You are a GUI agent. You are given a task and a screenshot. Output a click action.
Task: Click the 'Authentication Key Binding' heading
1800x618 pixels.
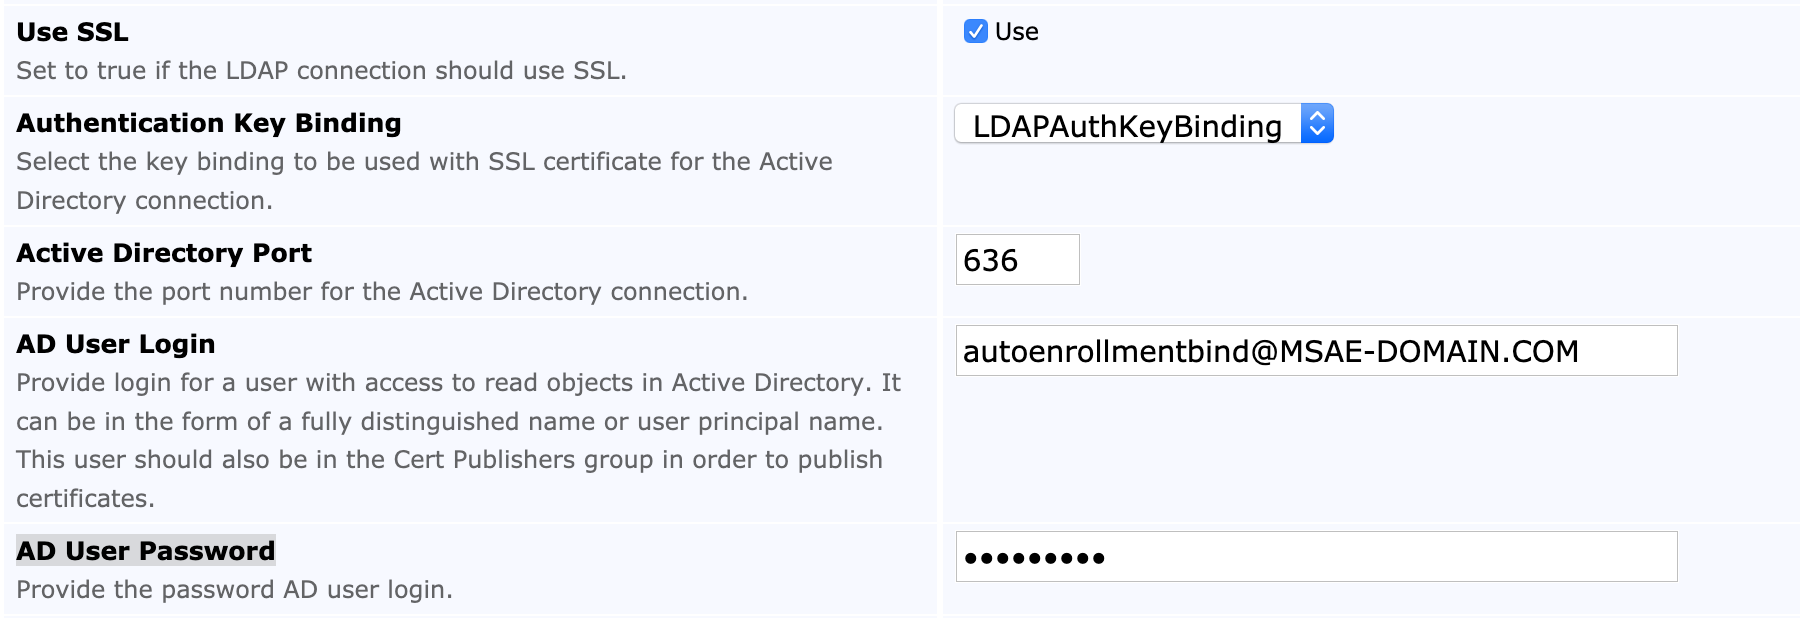(209, 123)
